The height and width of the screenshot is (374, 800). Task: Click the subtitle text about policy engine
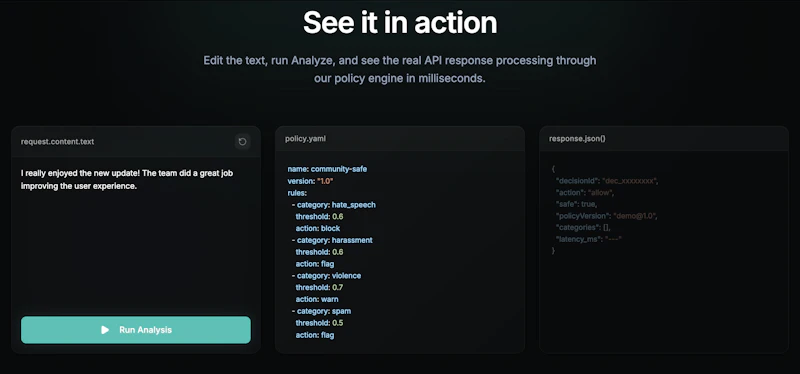click(x=400, y=70)
